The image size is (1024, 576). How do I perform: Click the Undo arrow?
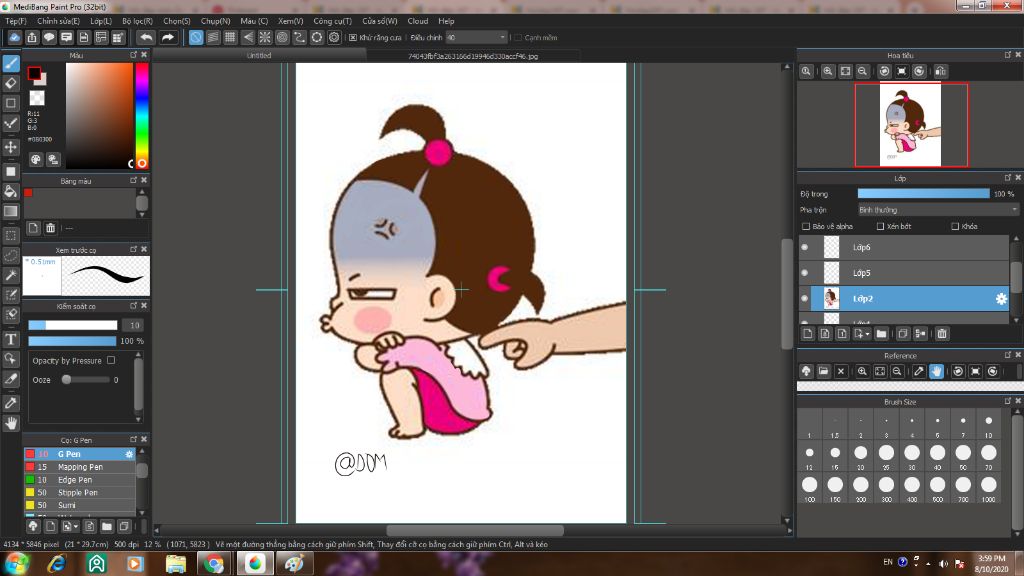point(146,37)
